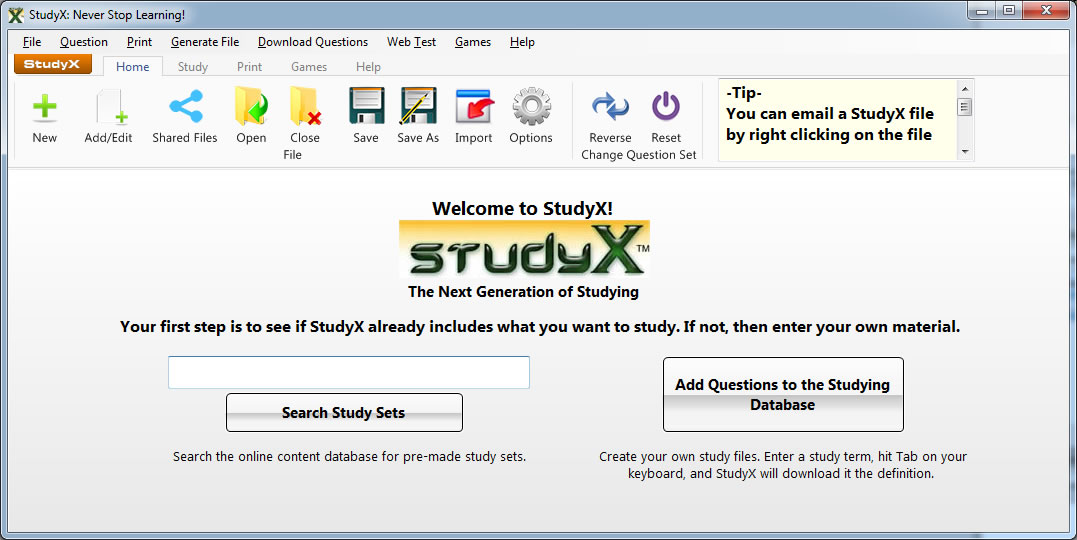The height and width of the screenshot is (540, 1077).
Task: Click the Search Study Sets button
Action: click(x=344, y=412)
